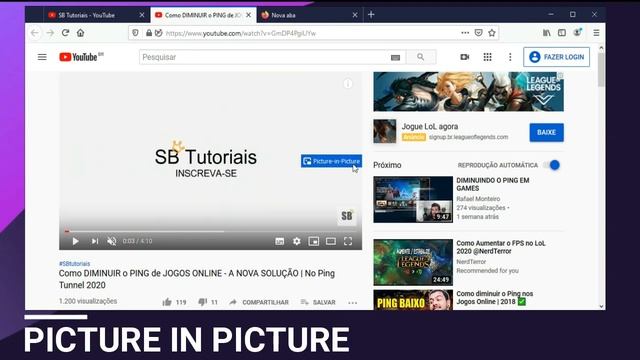Go to browser home page

click(80, 33)
